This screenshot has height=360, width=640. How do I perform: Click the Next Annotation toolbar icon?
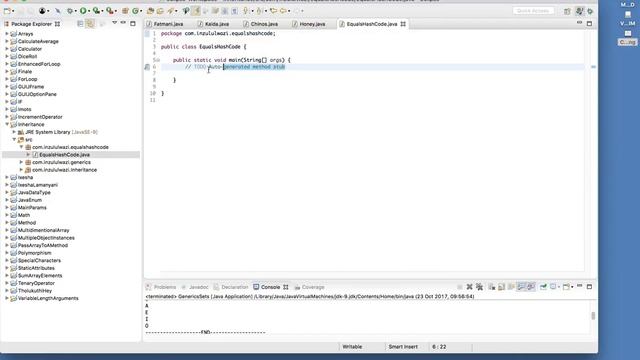tap(245, 11)
